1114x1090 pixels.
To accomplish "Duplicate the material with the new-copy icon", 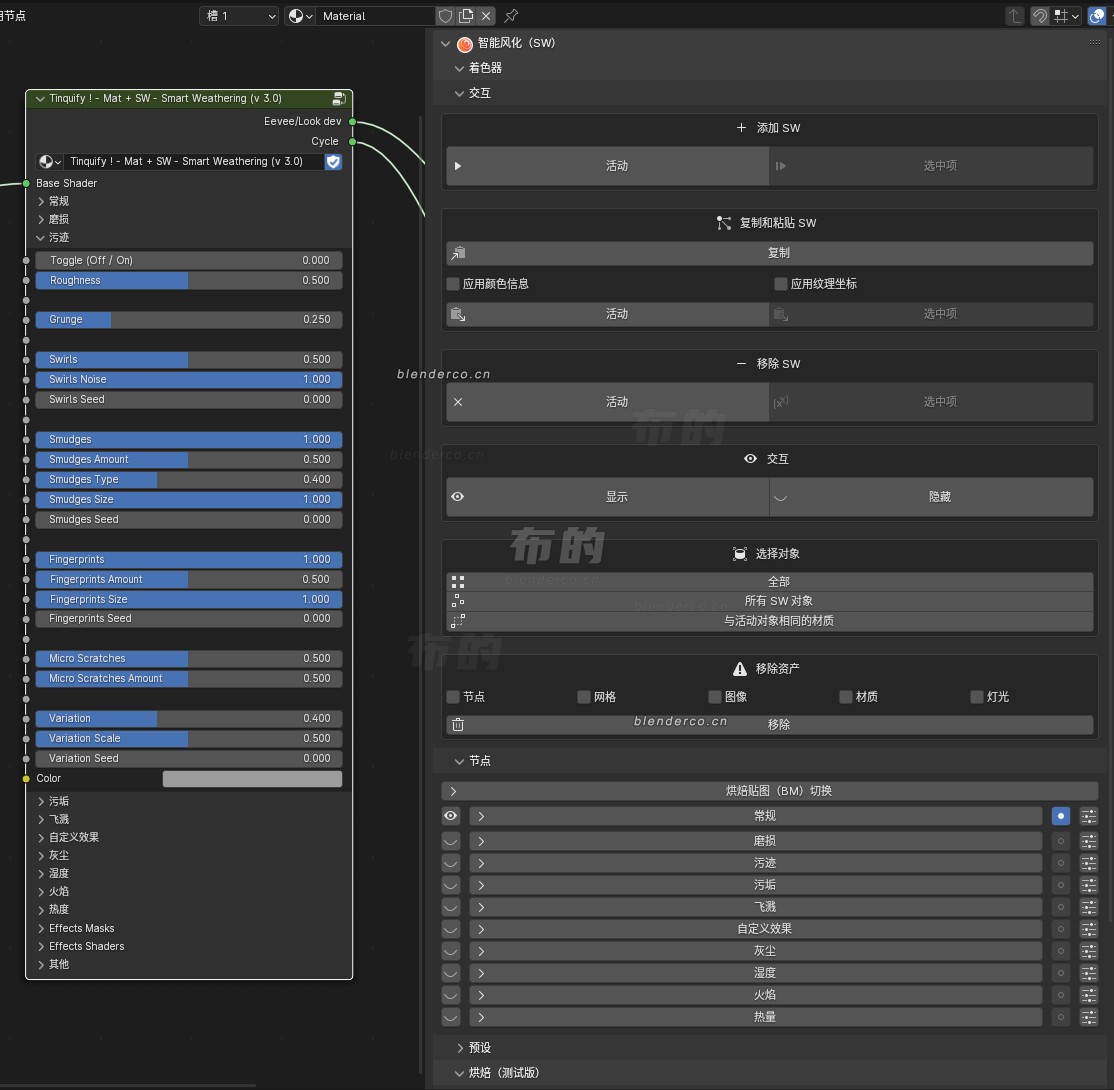I will pos(466,16).
